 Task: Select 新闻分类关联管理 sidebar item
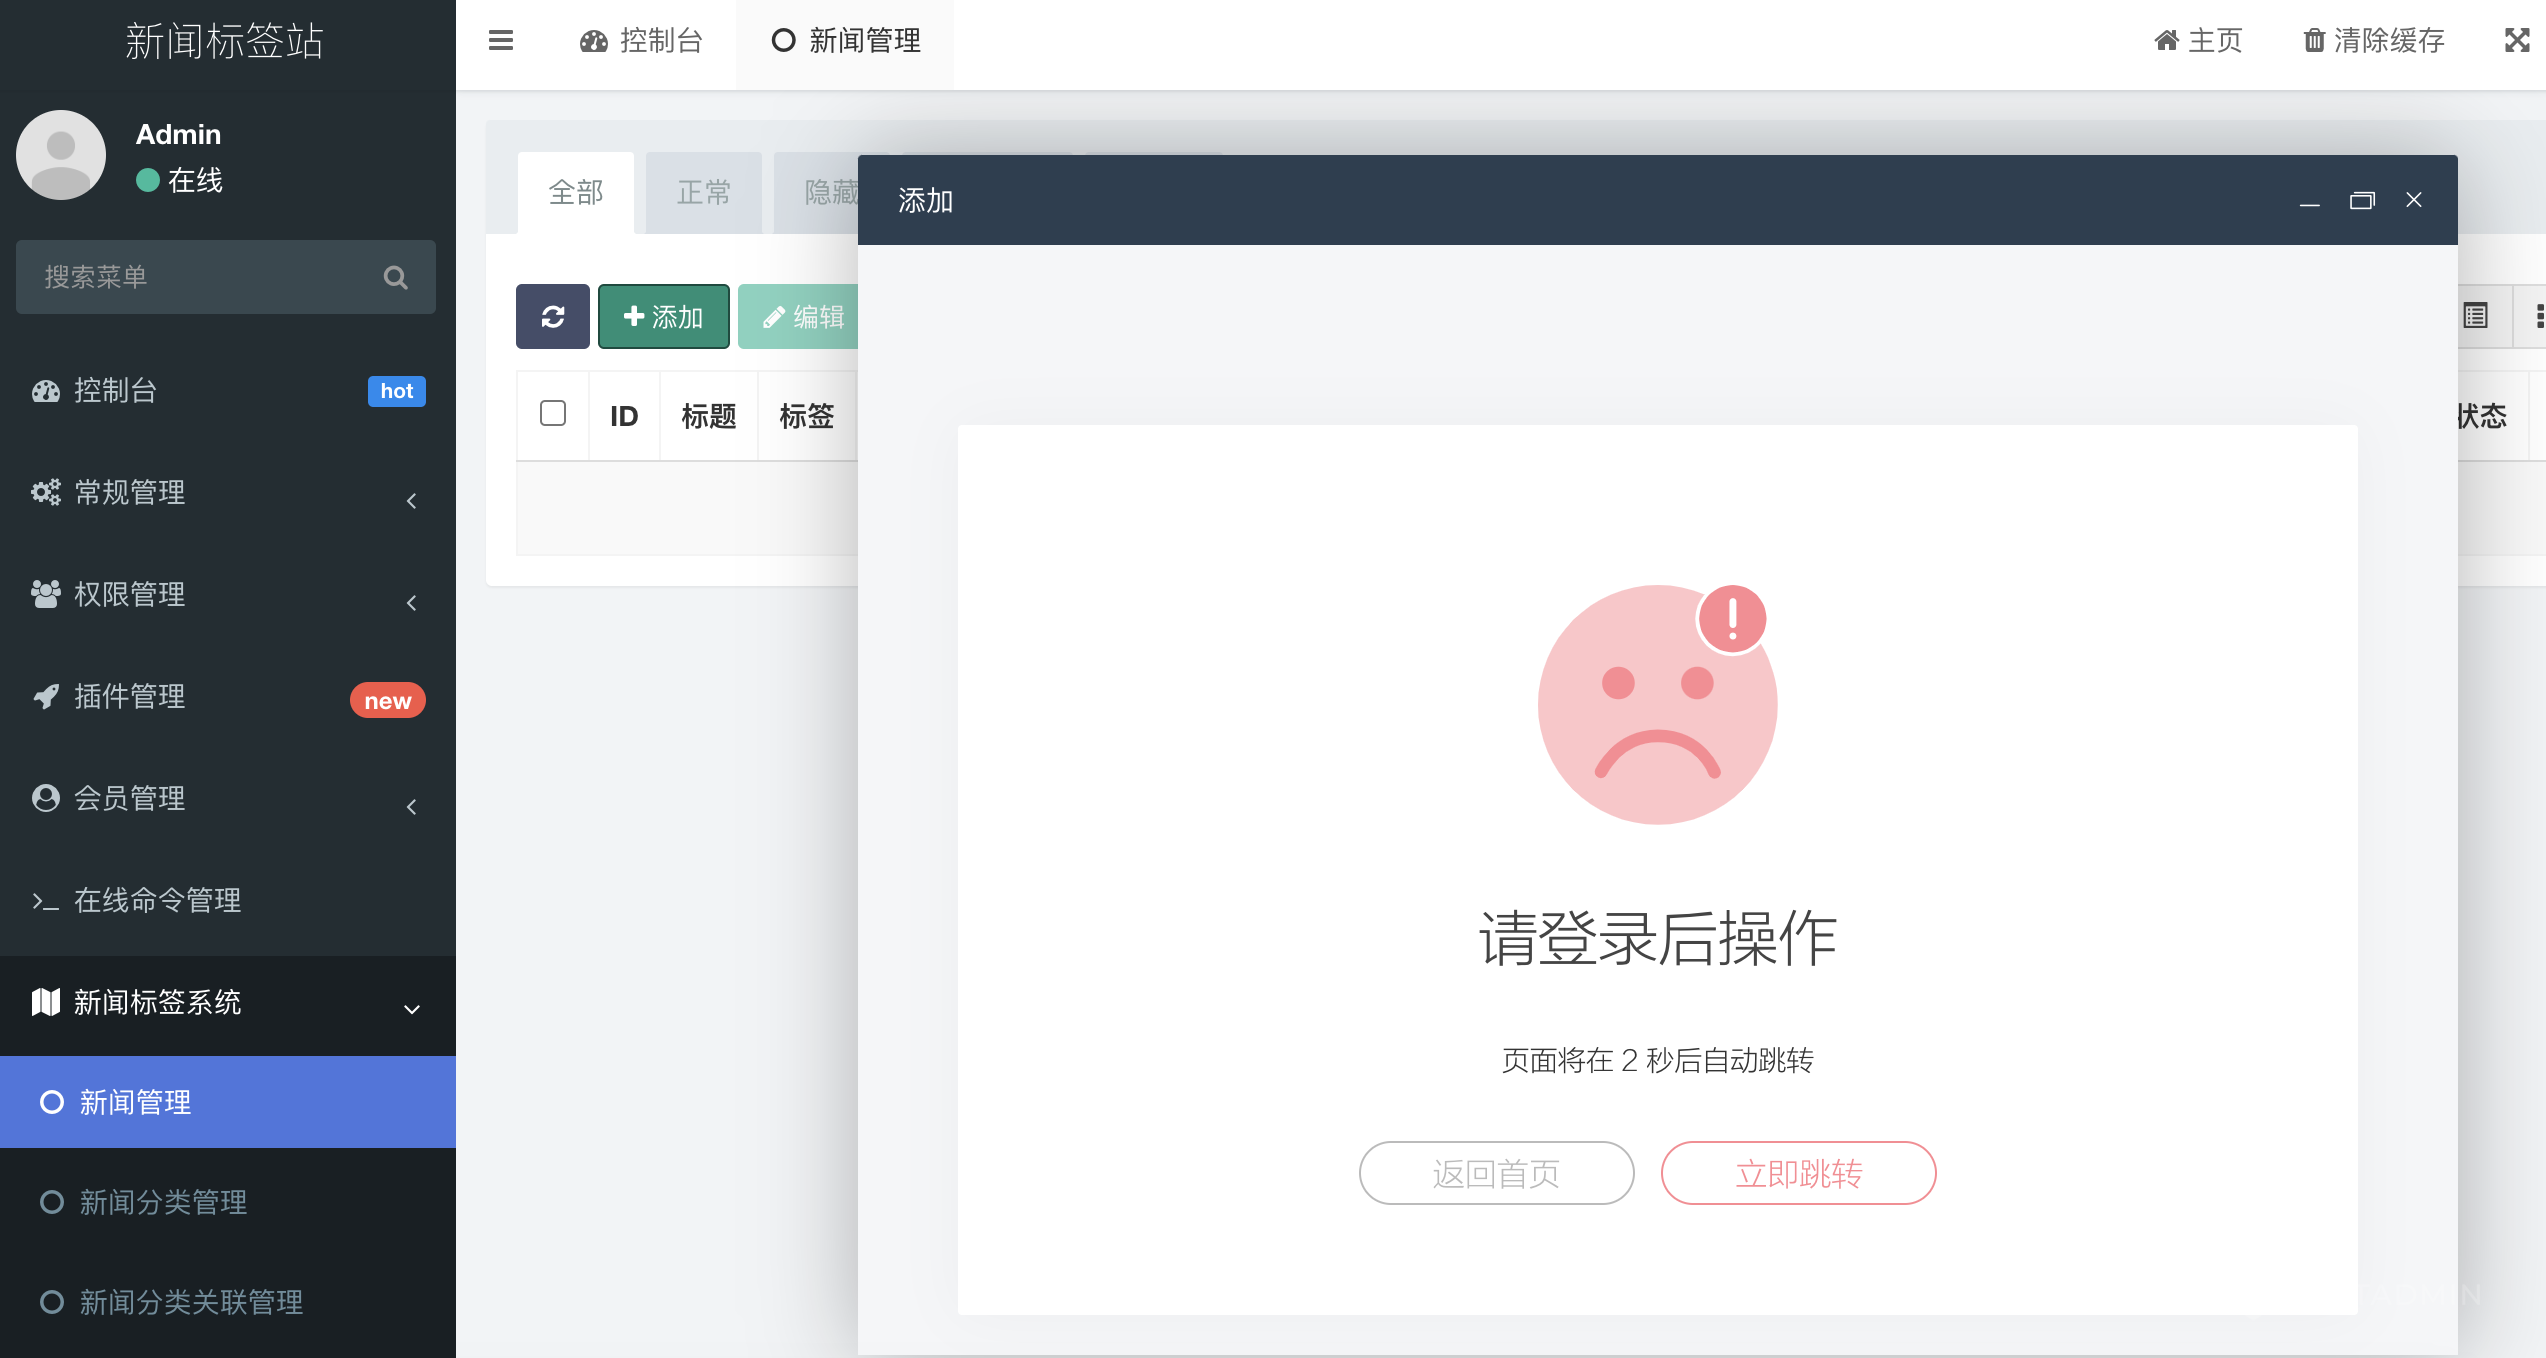[x=190, y=1302]
